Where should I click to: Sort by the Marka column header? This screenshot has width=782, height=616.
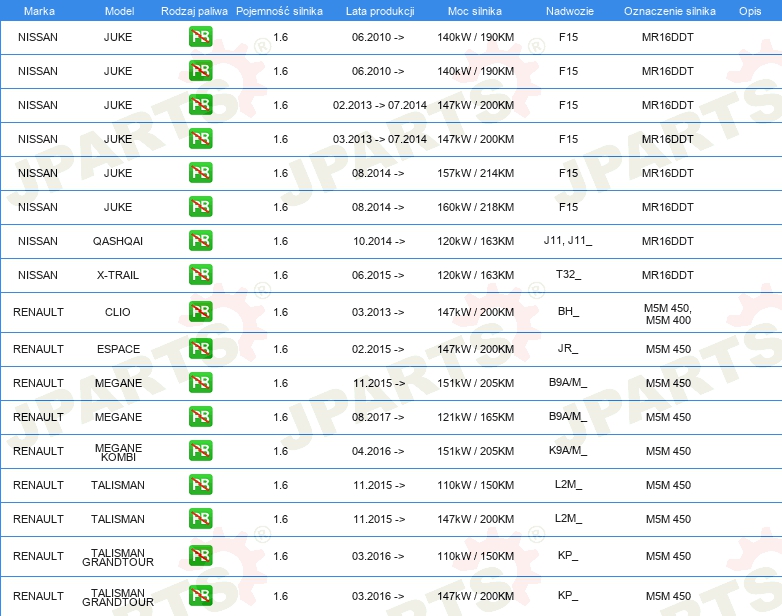(39, 11)
